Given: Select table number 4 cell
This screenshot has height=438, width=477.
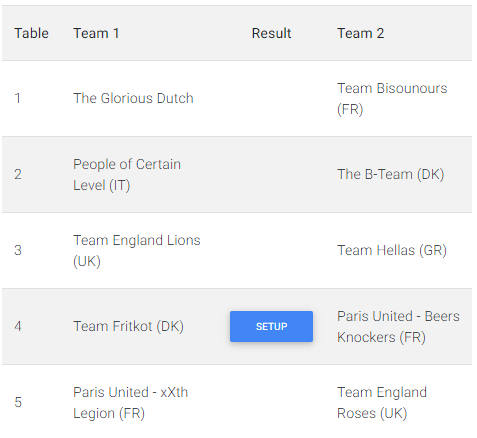Looking at the screenshot, I should (x=18, y=326).
